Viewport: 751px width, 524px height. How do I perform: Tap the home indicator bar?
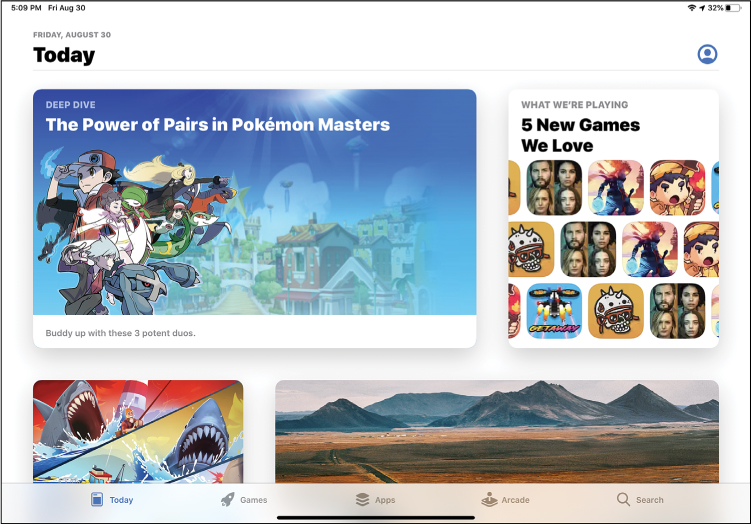click(376, 517)
